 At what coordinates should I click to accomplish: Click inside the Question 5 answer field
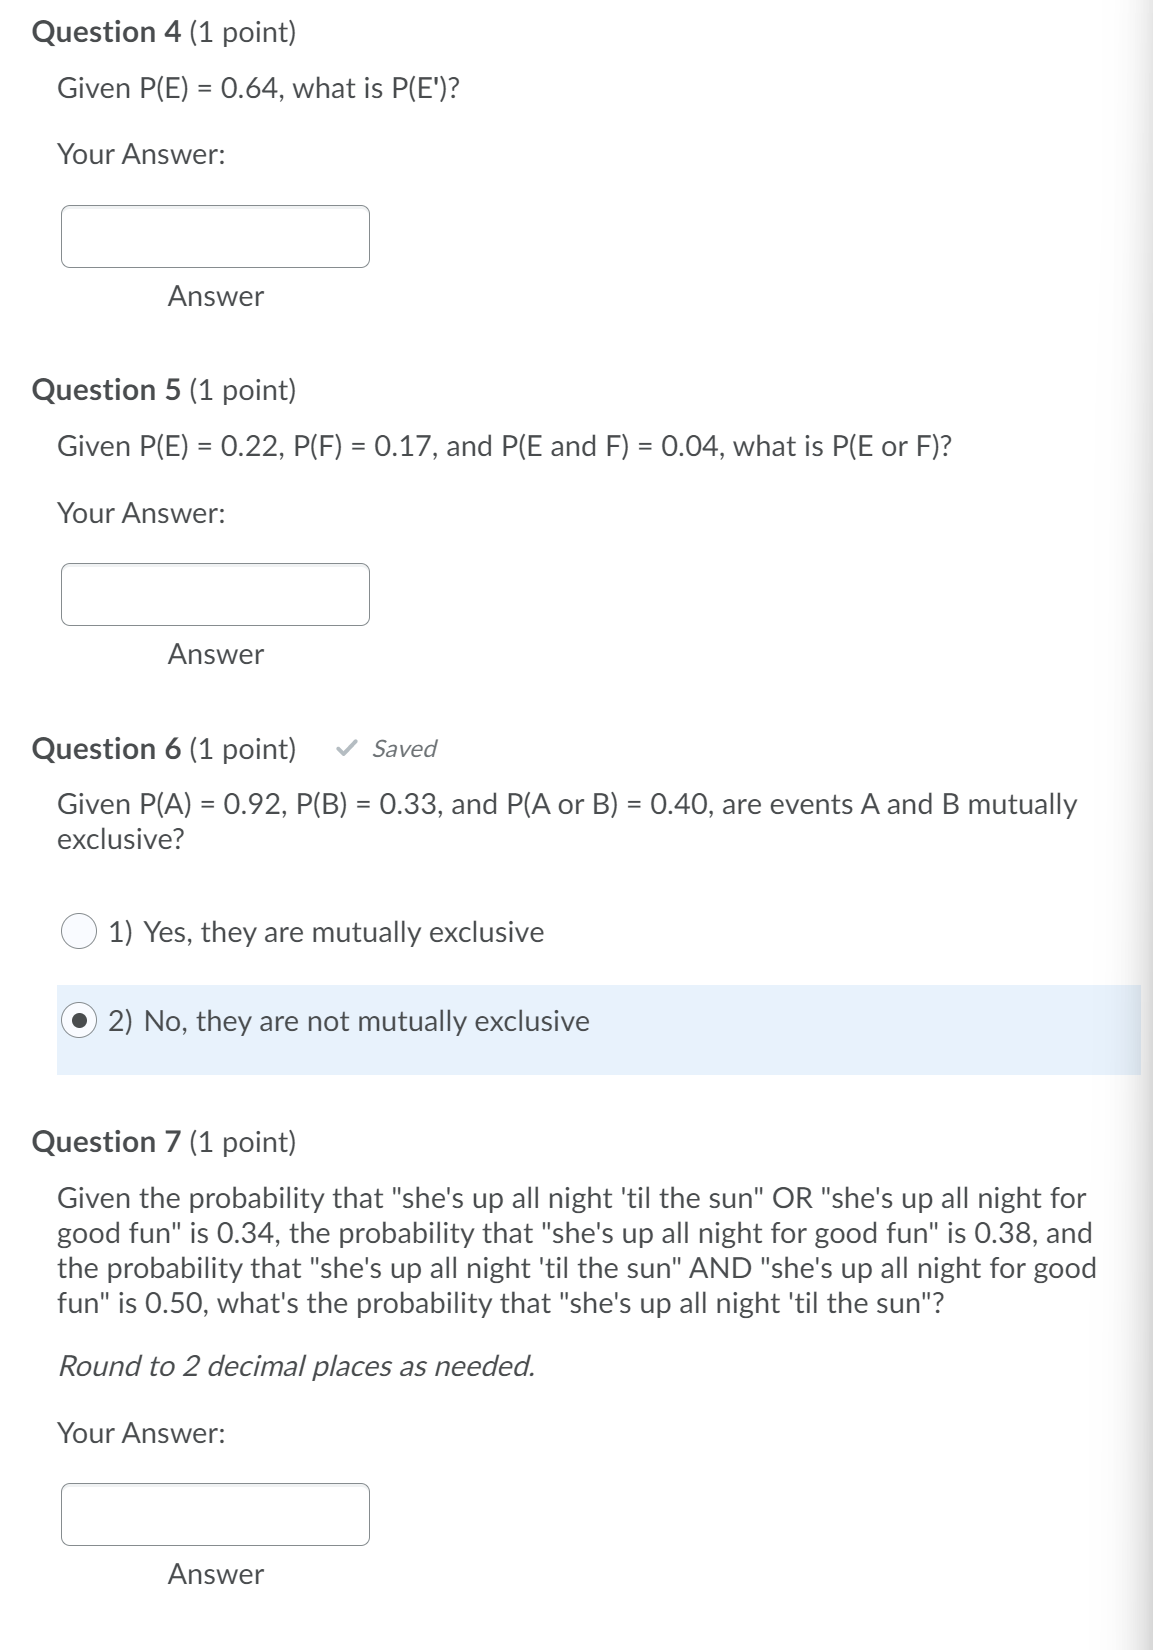click(x=215, y=594)
